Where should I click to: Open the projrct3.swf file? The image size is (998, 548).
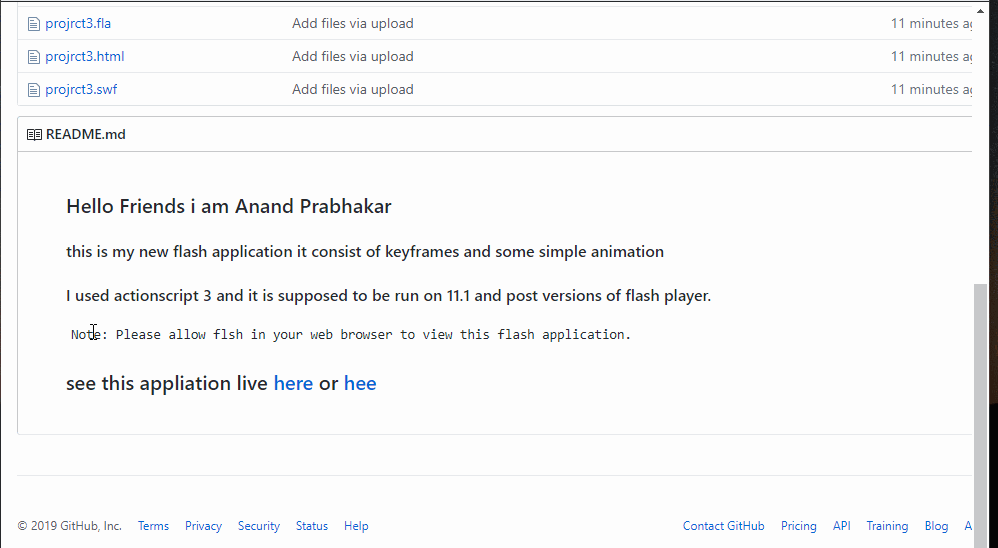pos(81,89)
